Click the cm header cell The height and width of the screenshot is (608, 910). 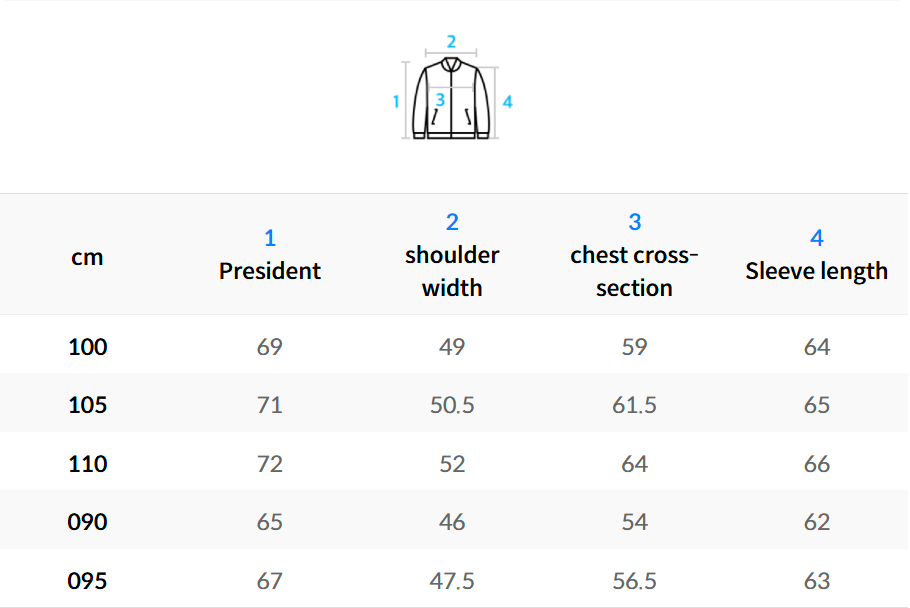click(87, 257)
